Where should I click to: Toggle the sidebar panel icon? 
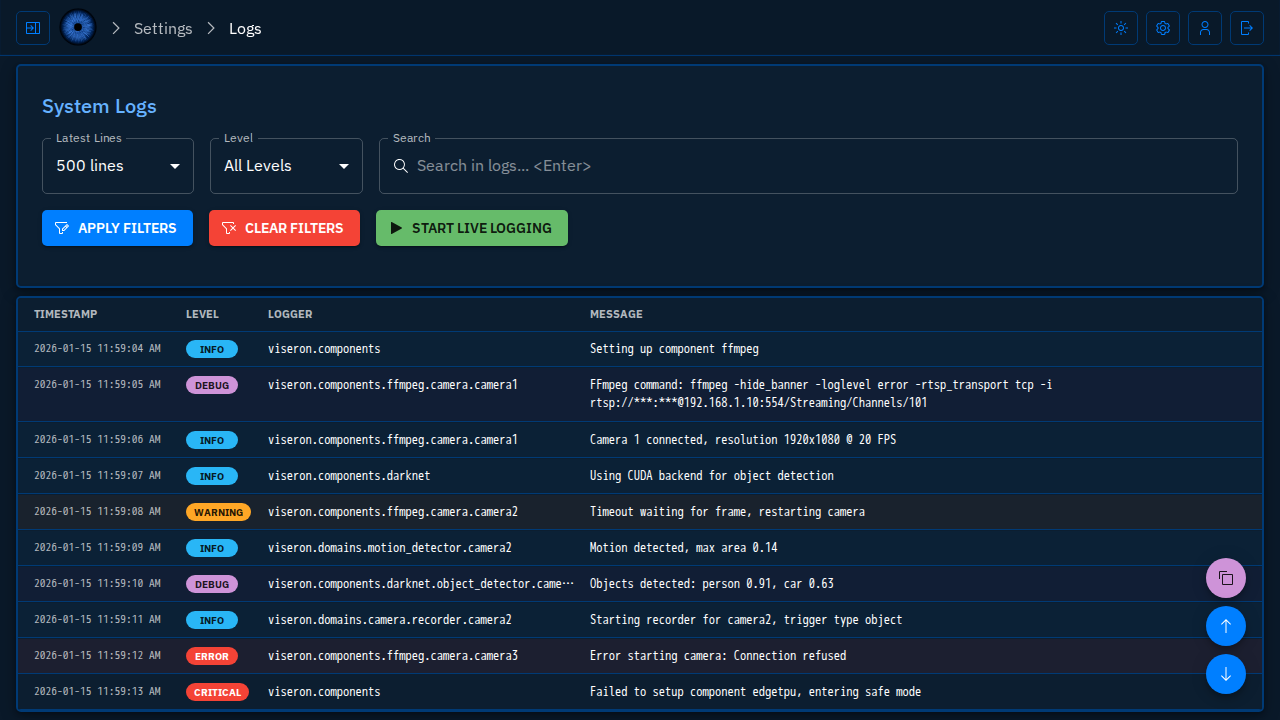(33, 28)
